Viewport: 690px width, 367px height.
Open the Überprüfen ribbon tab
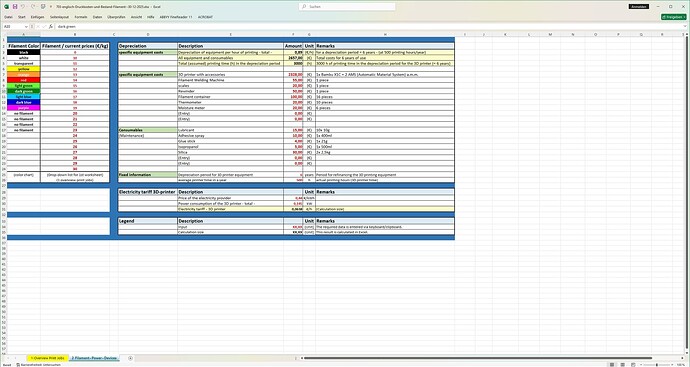coord(116,17)
